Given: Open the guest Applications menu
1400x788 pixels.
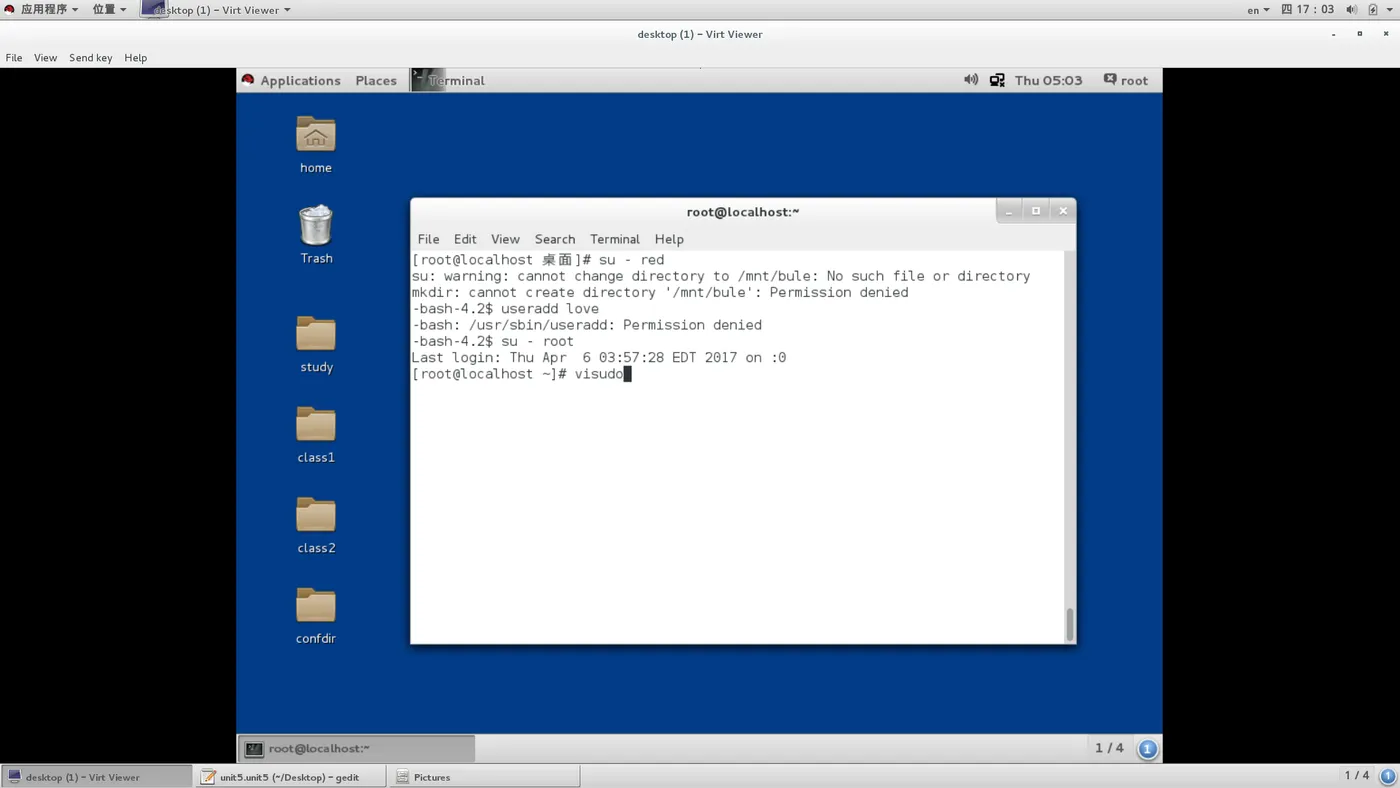Looking at the screenshot, I should pos(291,80).
